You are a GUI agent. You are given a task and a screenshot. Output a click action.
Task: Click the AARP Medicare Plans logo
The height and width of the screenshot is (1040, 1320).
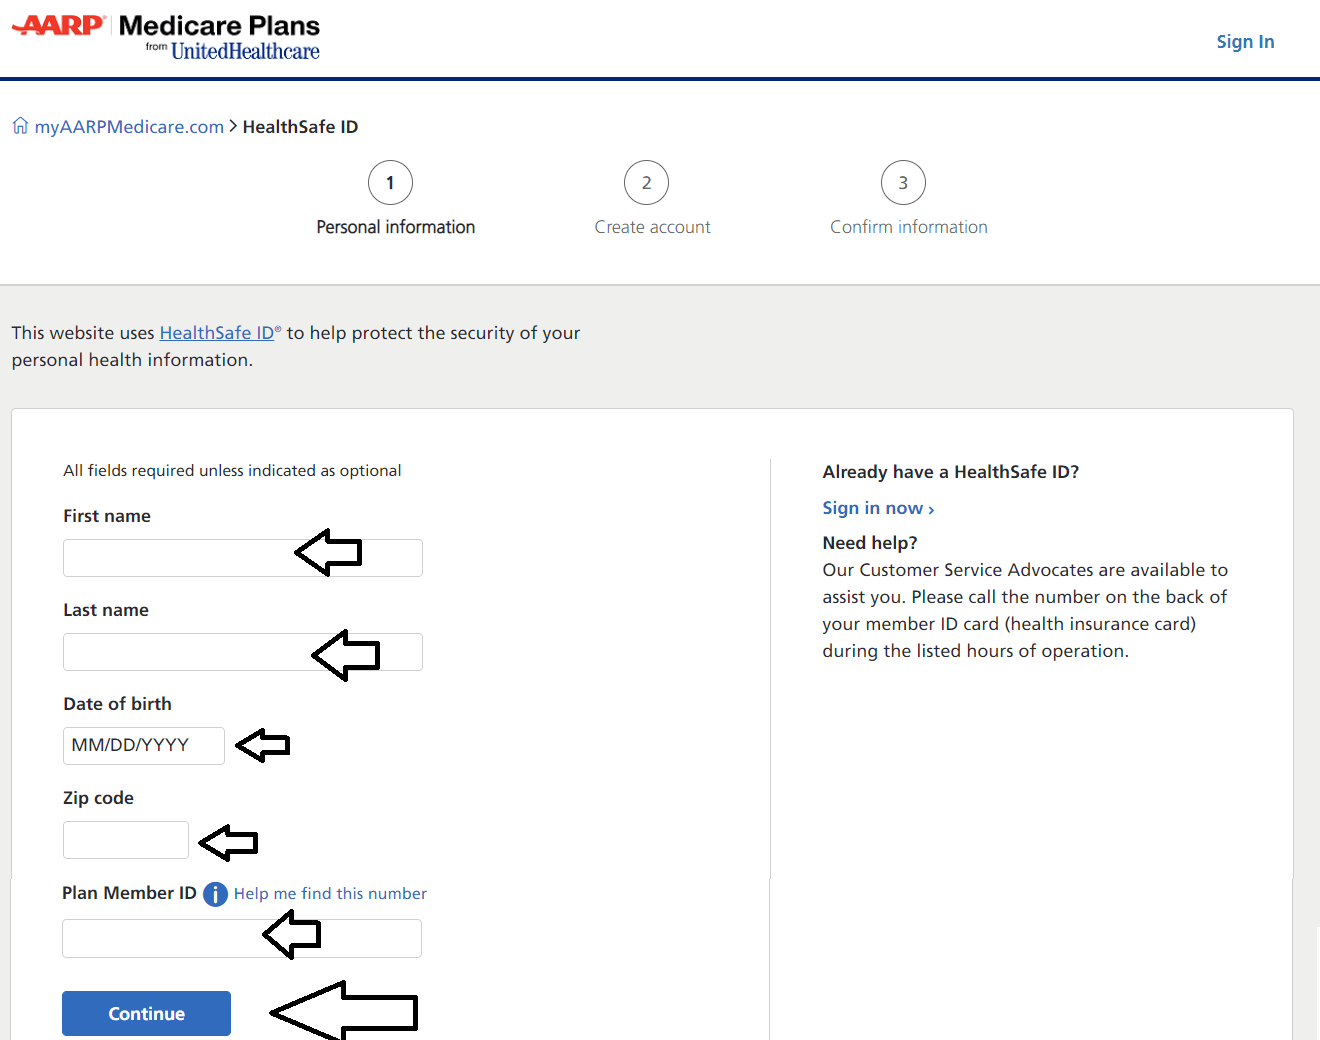click(x=166, y=38)
